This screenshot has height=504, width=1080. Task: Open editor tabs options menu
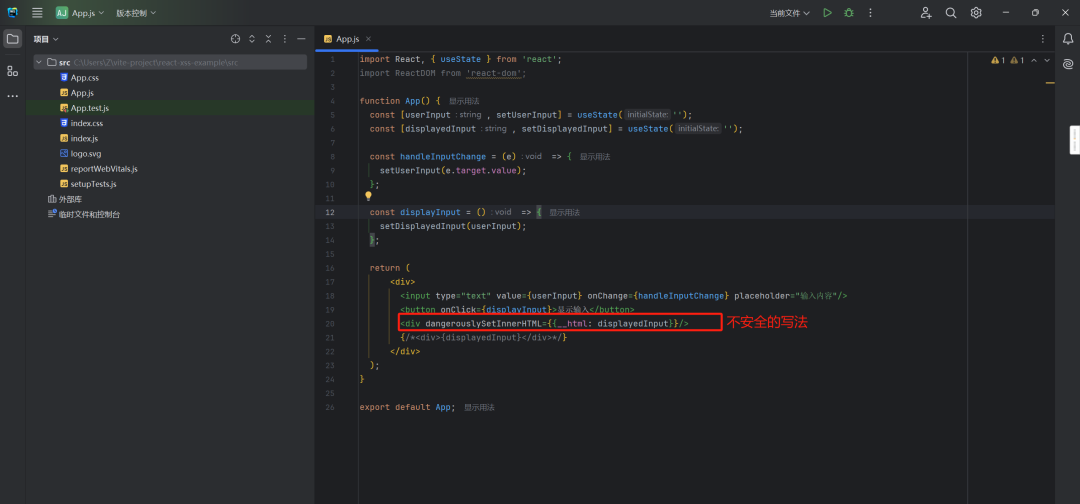pyautogui.click(x=1042, y=39)
